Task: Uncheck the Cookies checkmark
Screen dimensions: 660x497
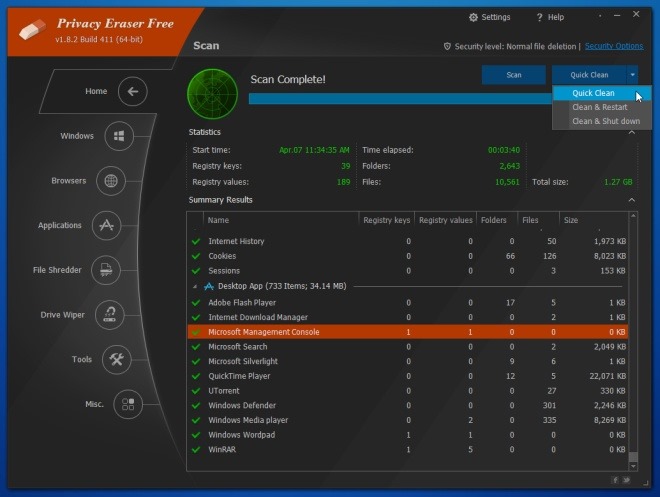Action: pyautogui.click(x=196, y=256)
